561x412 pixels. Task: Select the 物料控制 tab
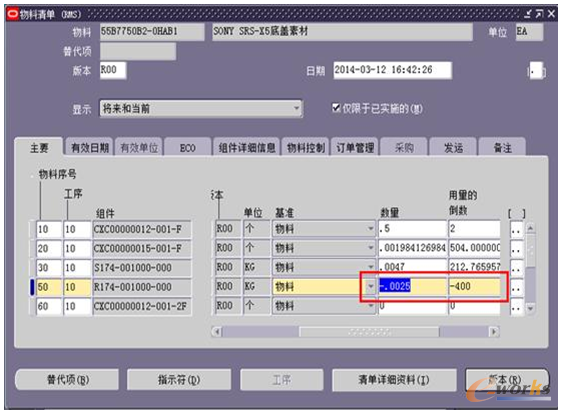[306, 147]
